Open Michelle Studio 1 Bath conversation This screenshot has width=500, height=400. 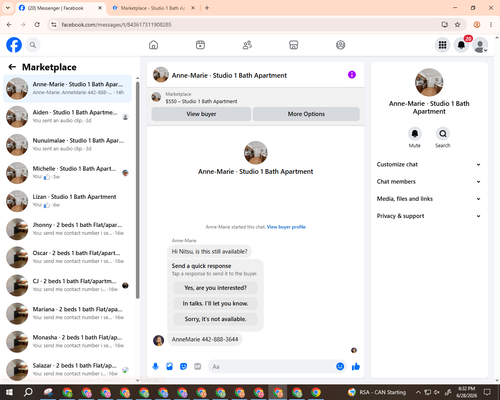pyautogui.click(x=67, y=173)
